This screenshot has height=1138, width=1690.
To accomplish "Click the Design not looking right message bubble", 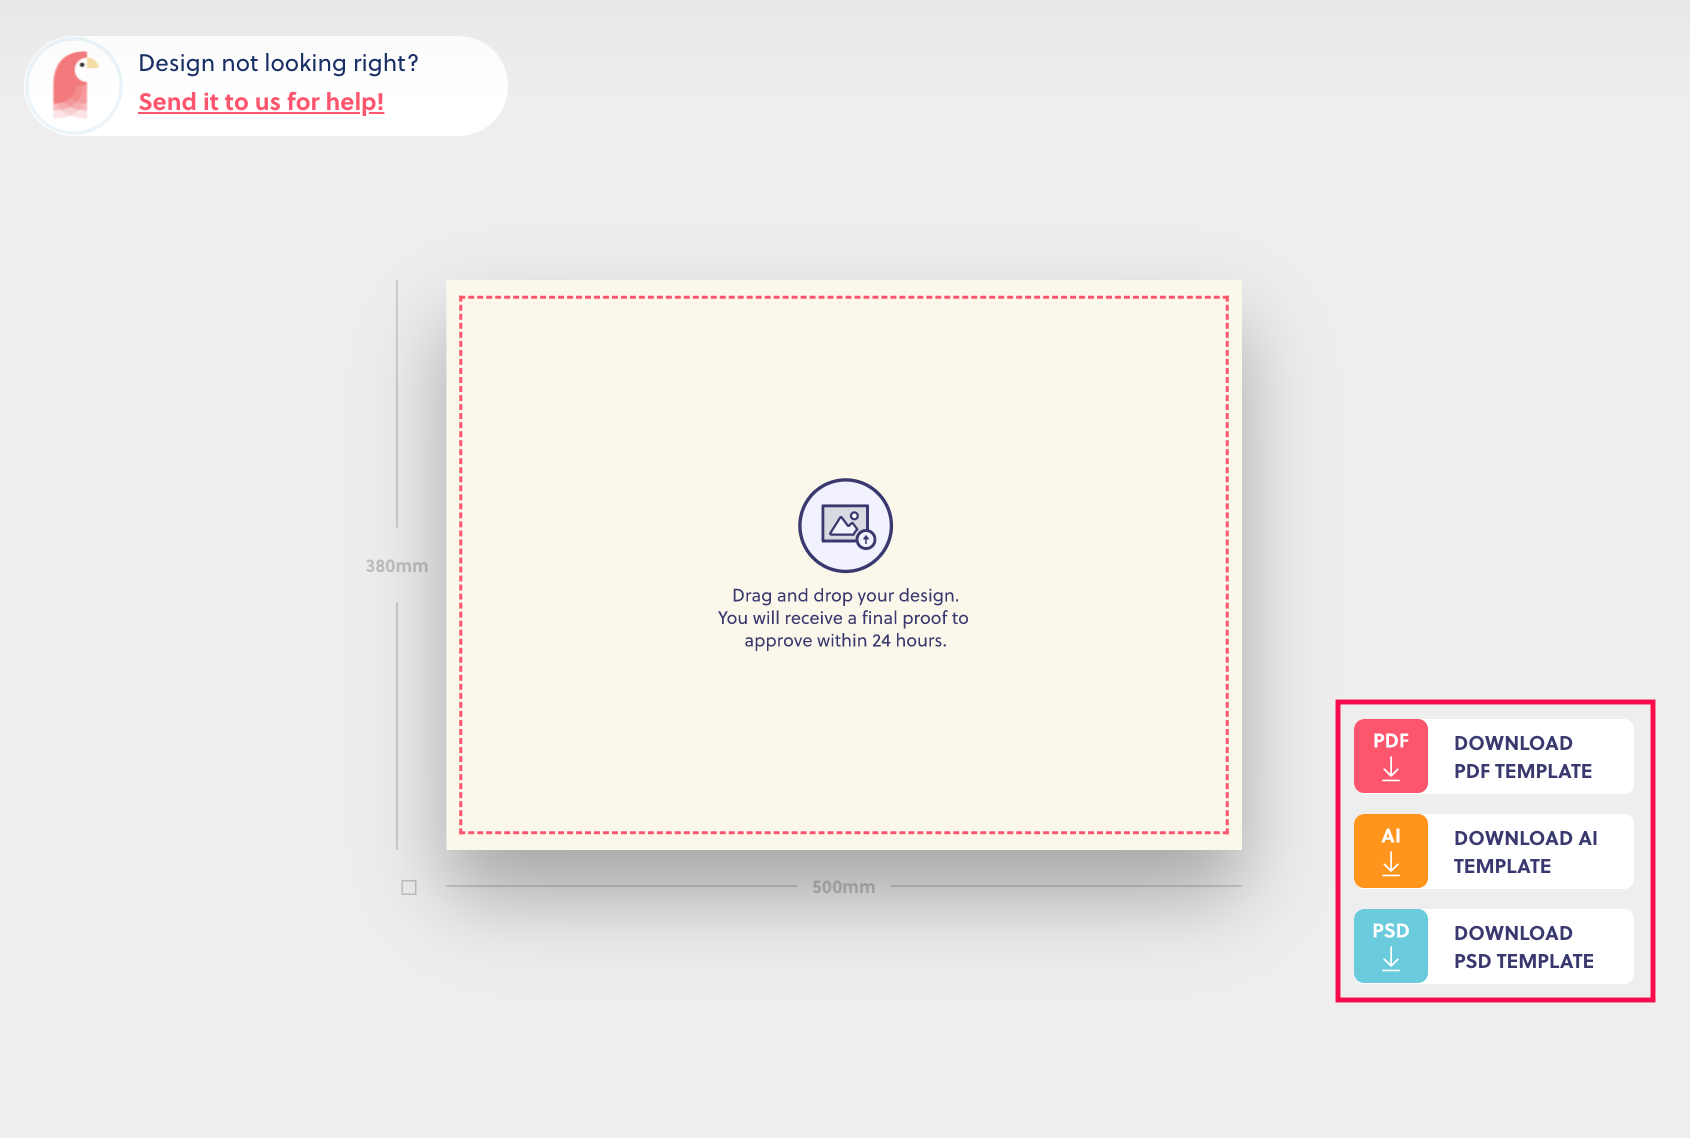I will pyautogui.click(x=278, y=62).
